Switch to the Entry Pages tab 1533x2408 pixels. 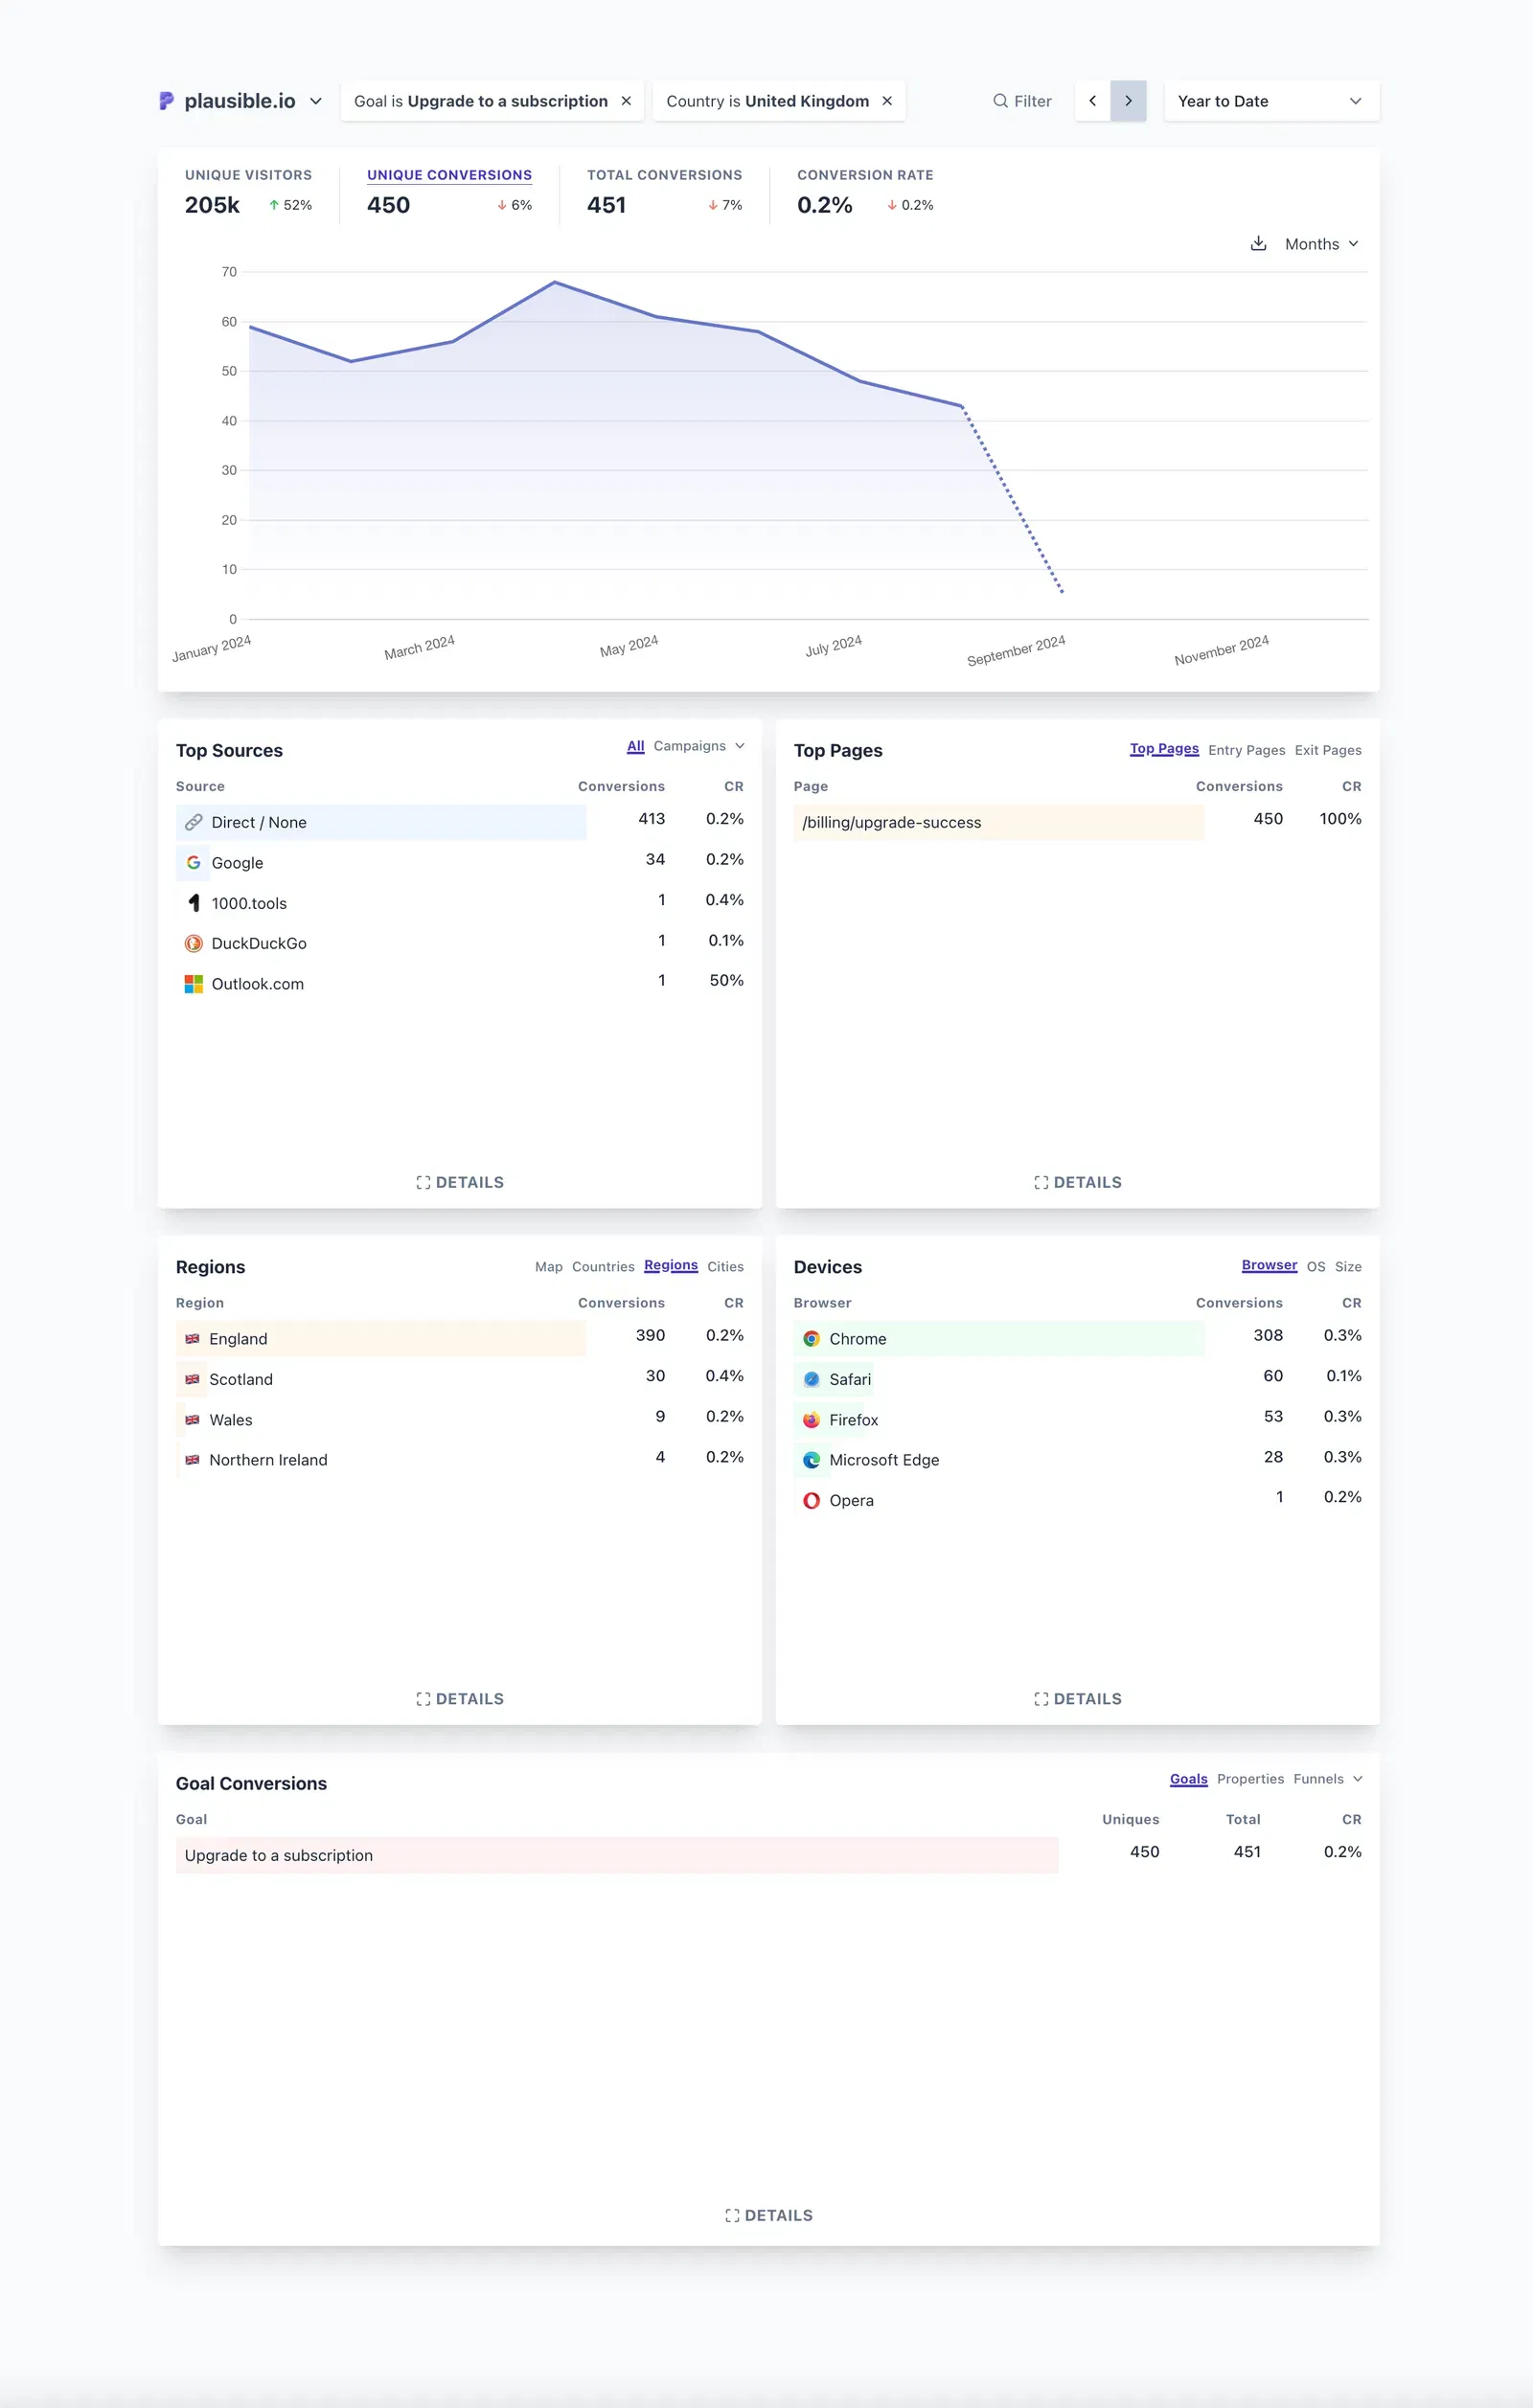coord(1246,750)
